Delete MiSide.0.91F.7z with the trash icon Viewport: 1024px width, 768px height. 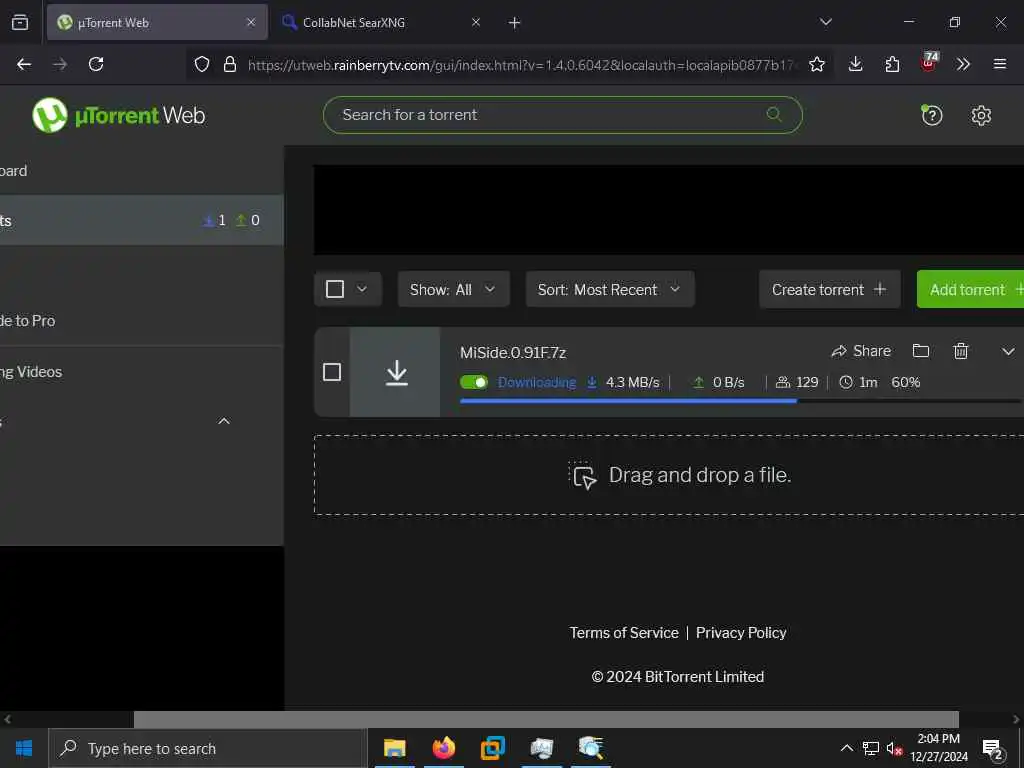coord(961,351)
